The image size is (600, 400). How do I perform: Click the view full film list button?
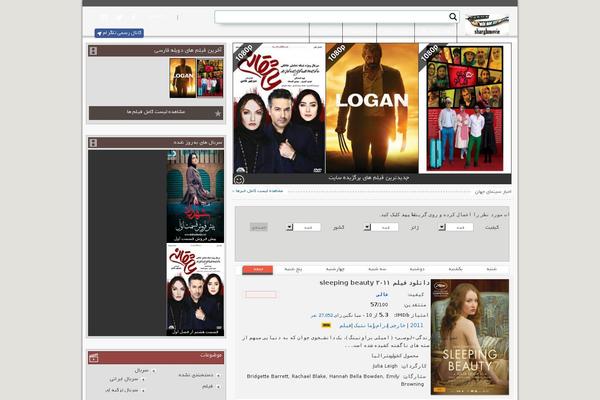(156, 113)
